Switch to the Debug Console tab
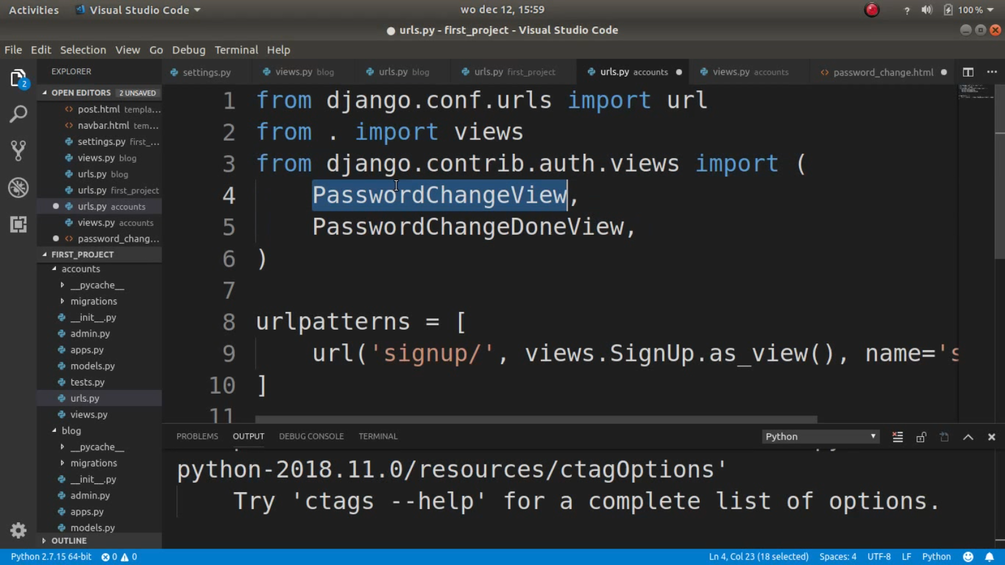This screenshot has height=565, width=1005. [x=311, y=436]
